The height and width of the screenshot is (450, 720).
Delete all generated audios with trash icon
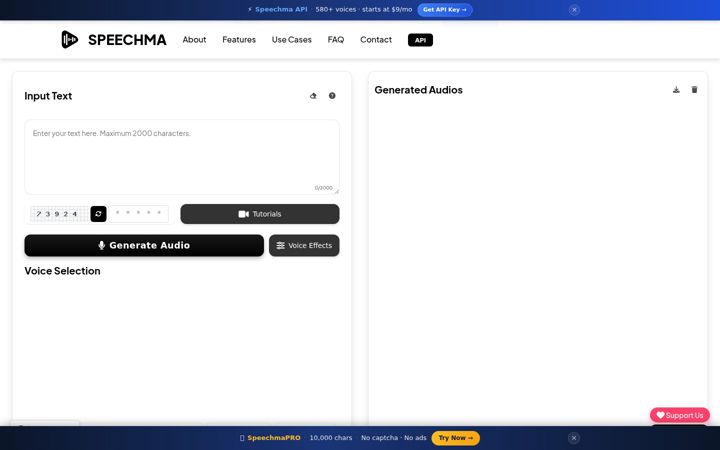pos(694,90)
